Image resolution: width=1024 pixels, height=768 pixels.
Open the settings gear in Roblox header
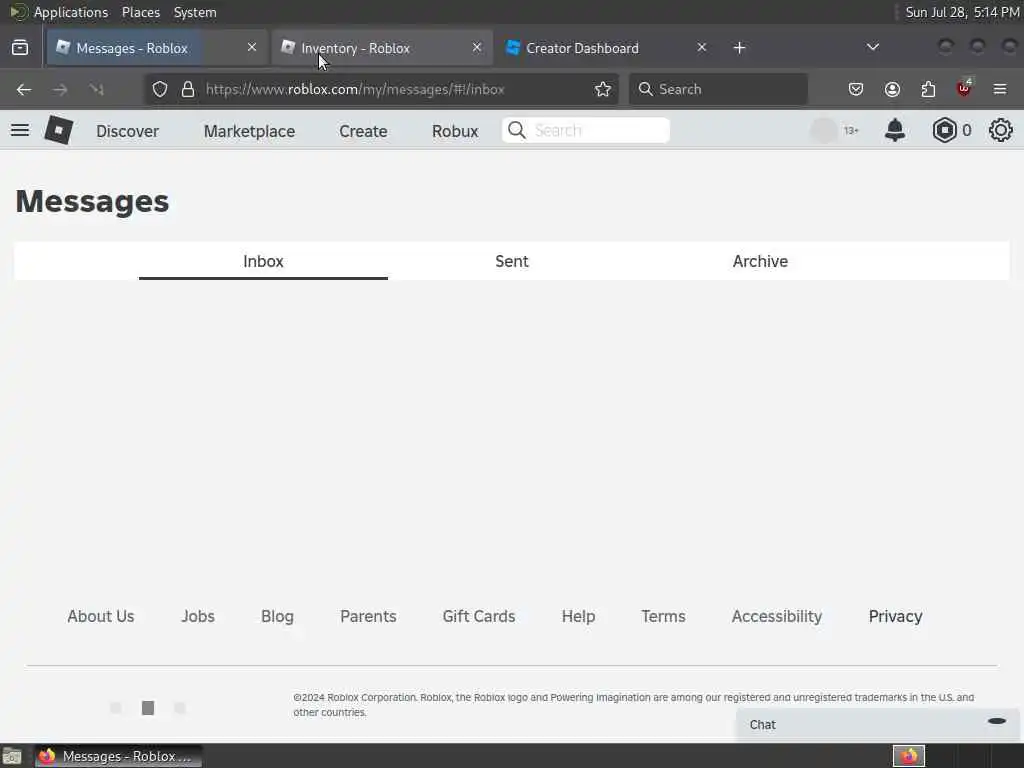coord(1000,131)
